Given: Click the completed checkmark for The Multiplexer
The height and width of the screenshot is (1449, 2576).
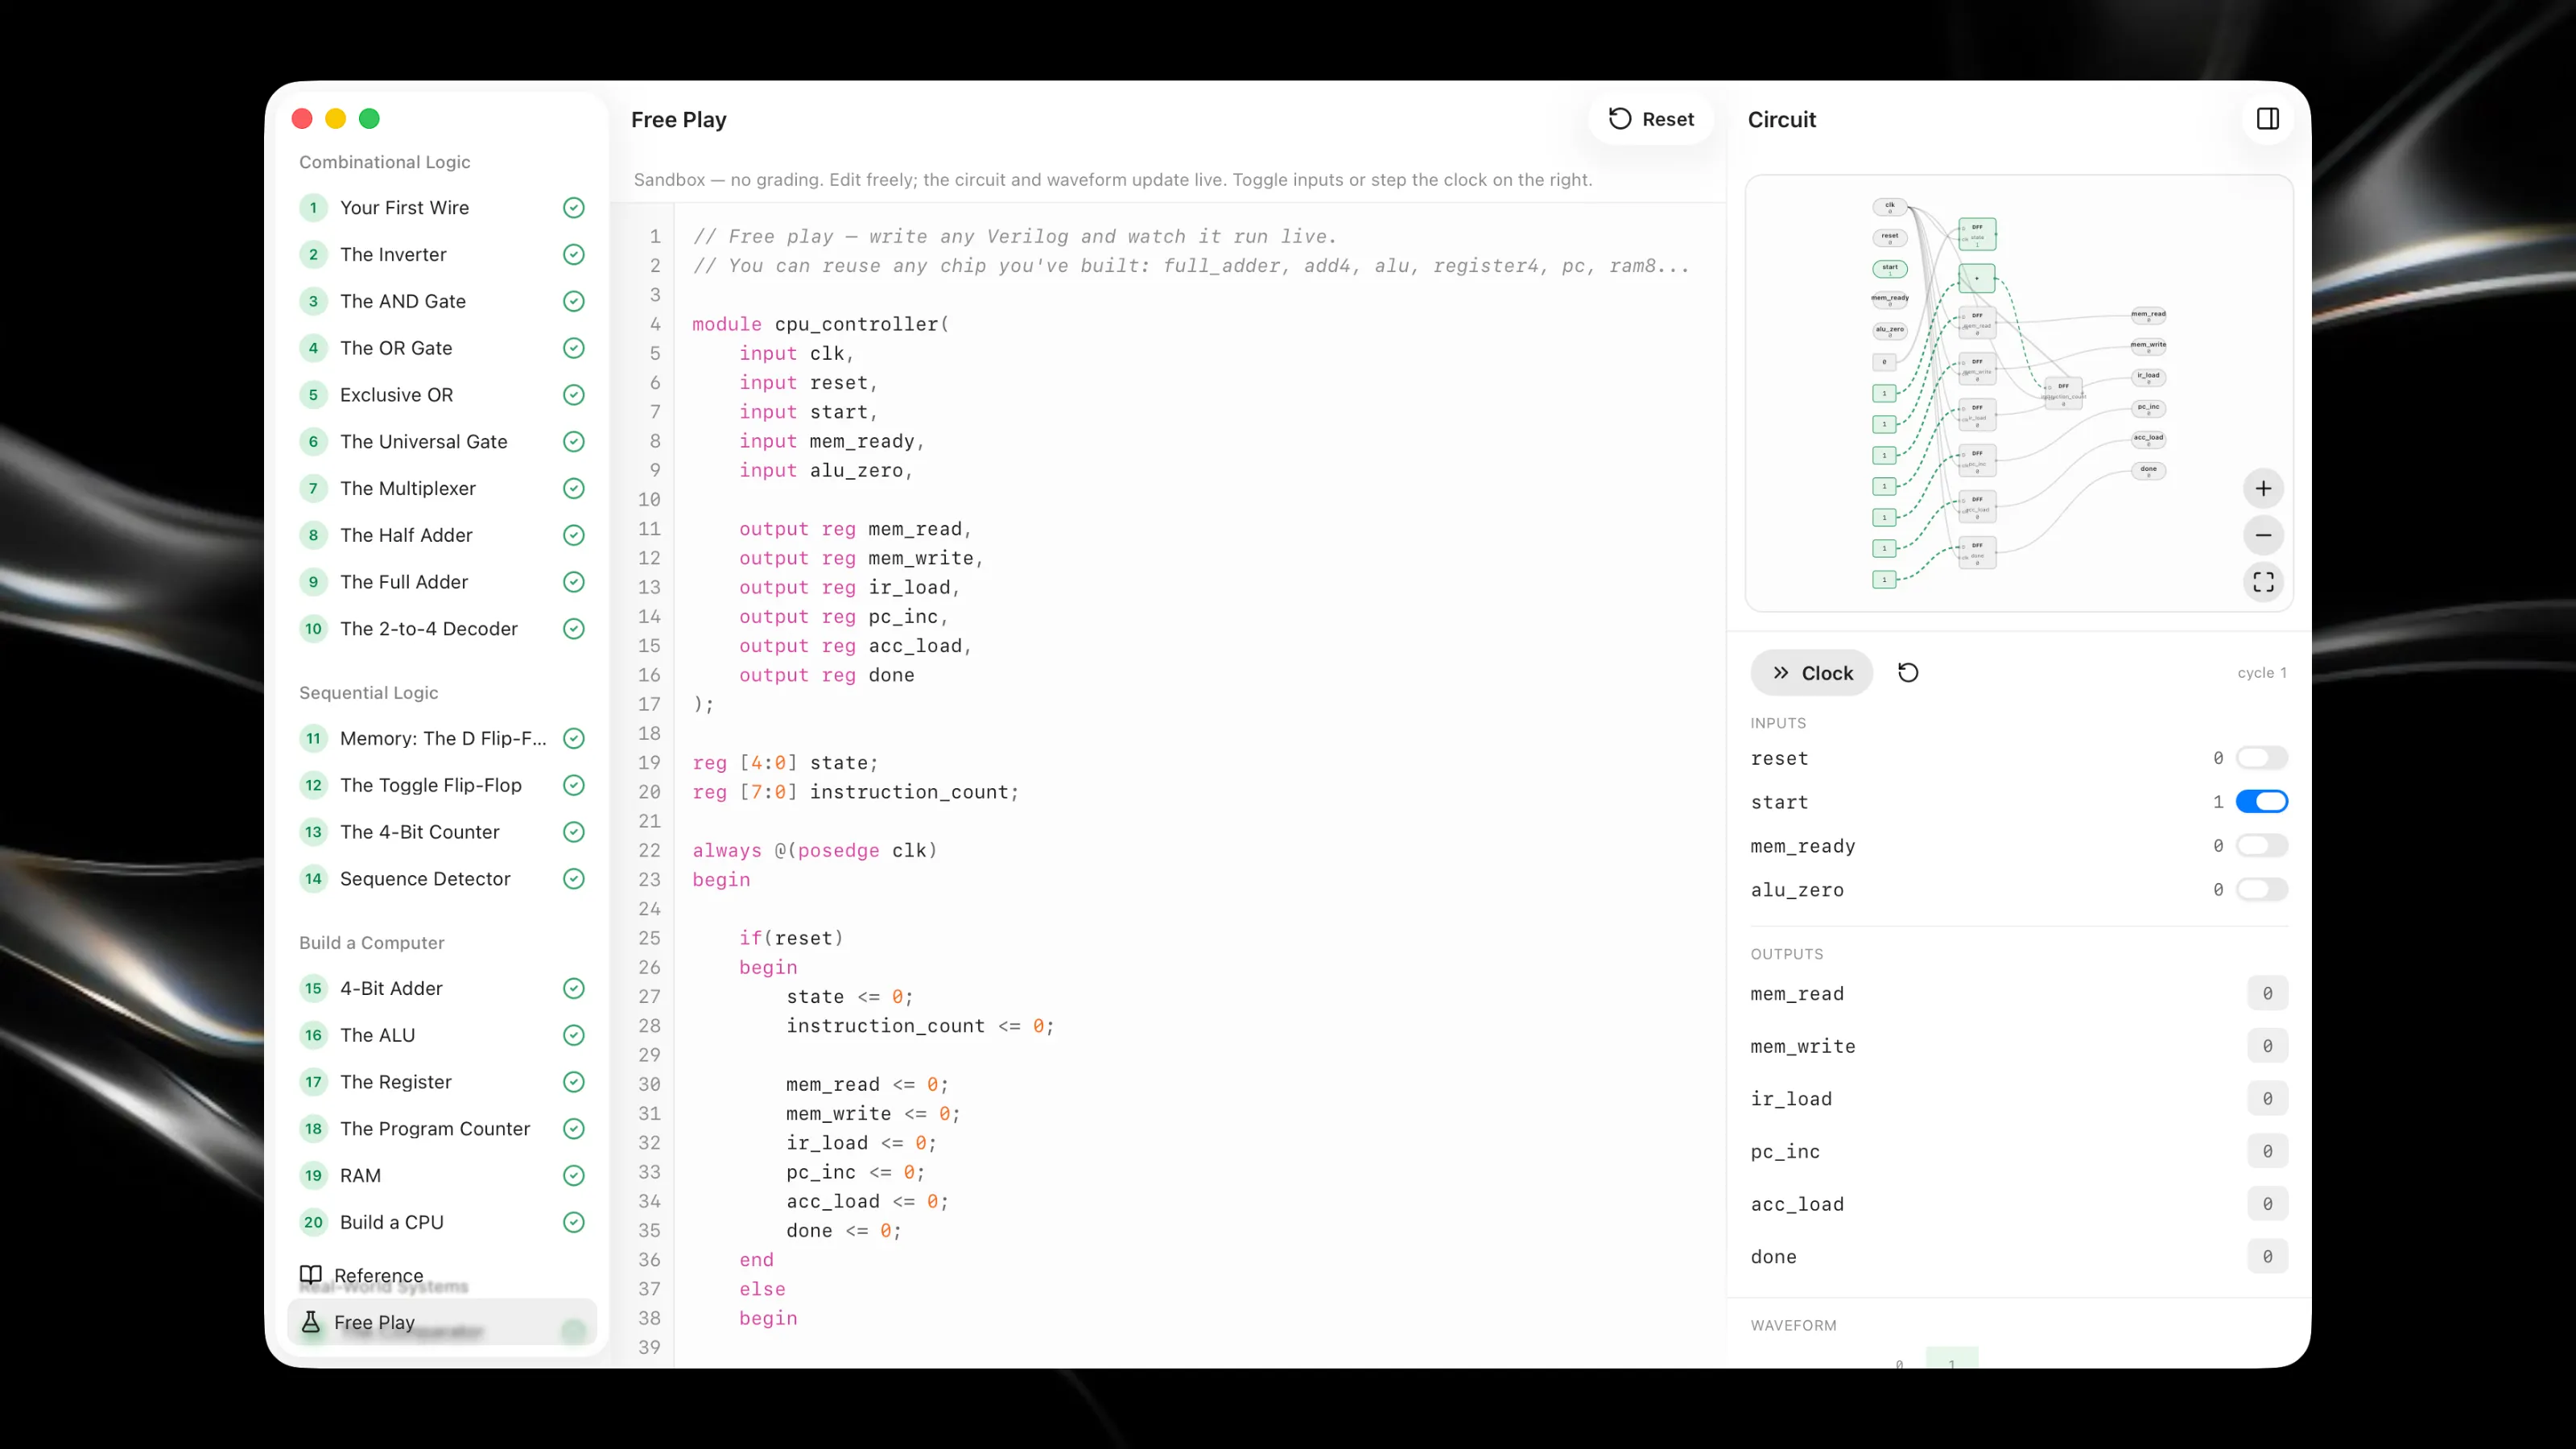Looking at the screenshot, I should pyautogui.click(x=574, y=489).
